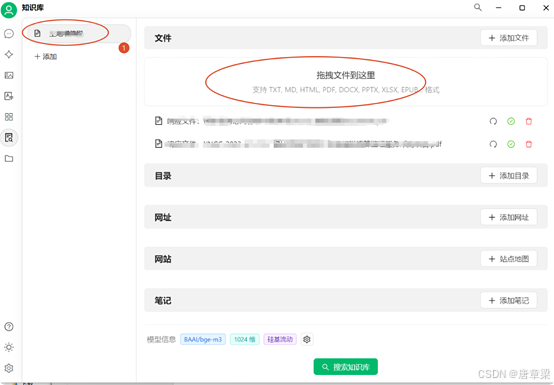This screenshot has width=554, height=385.
Task: Toggle the sun theme icon
Action: coord(9,347)
